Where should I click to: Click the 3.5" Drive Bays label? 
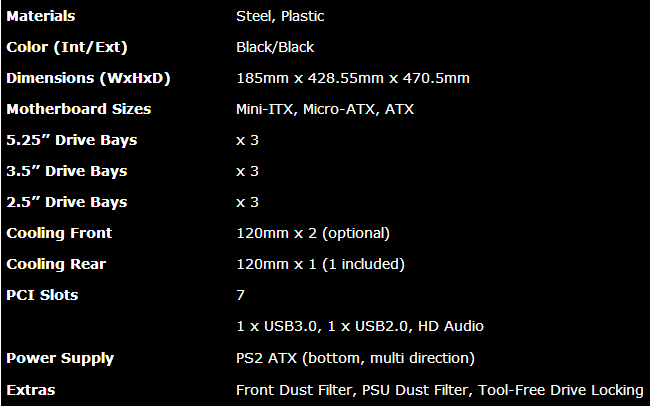point(67,171)
